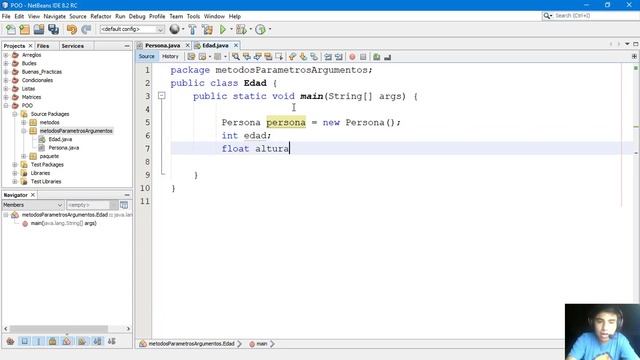
Task: Click the paquete package node
Action: 49,156
